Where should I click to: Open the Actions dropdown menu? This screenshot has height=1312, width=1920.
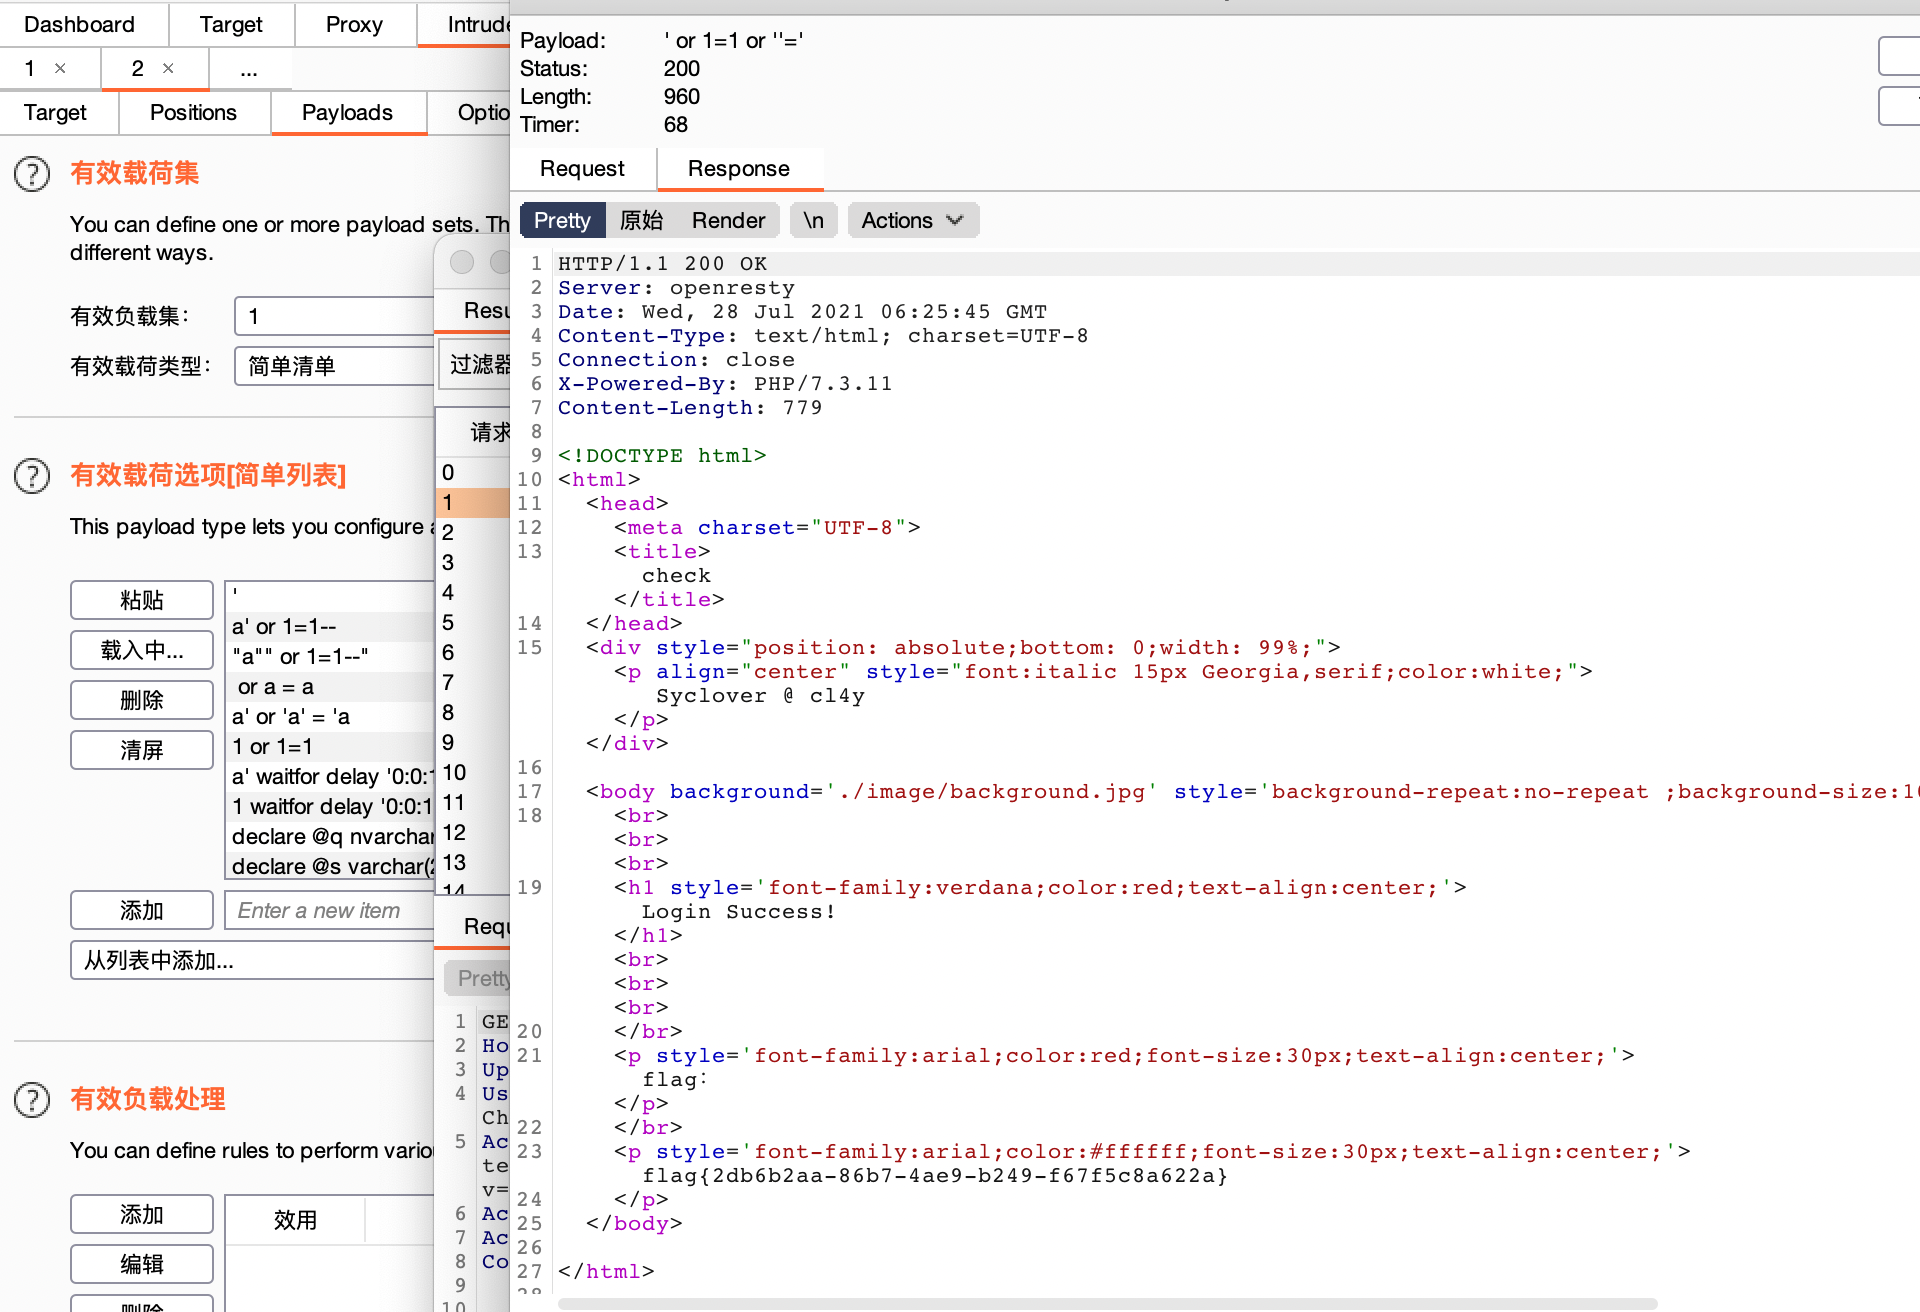(912, 220)
